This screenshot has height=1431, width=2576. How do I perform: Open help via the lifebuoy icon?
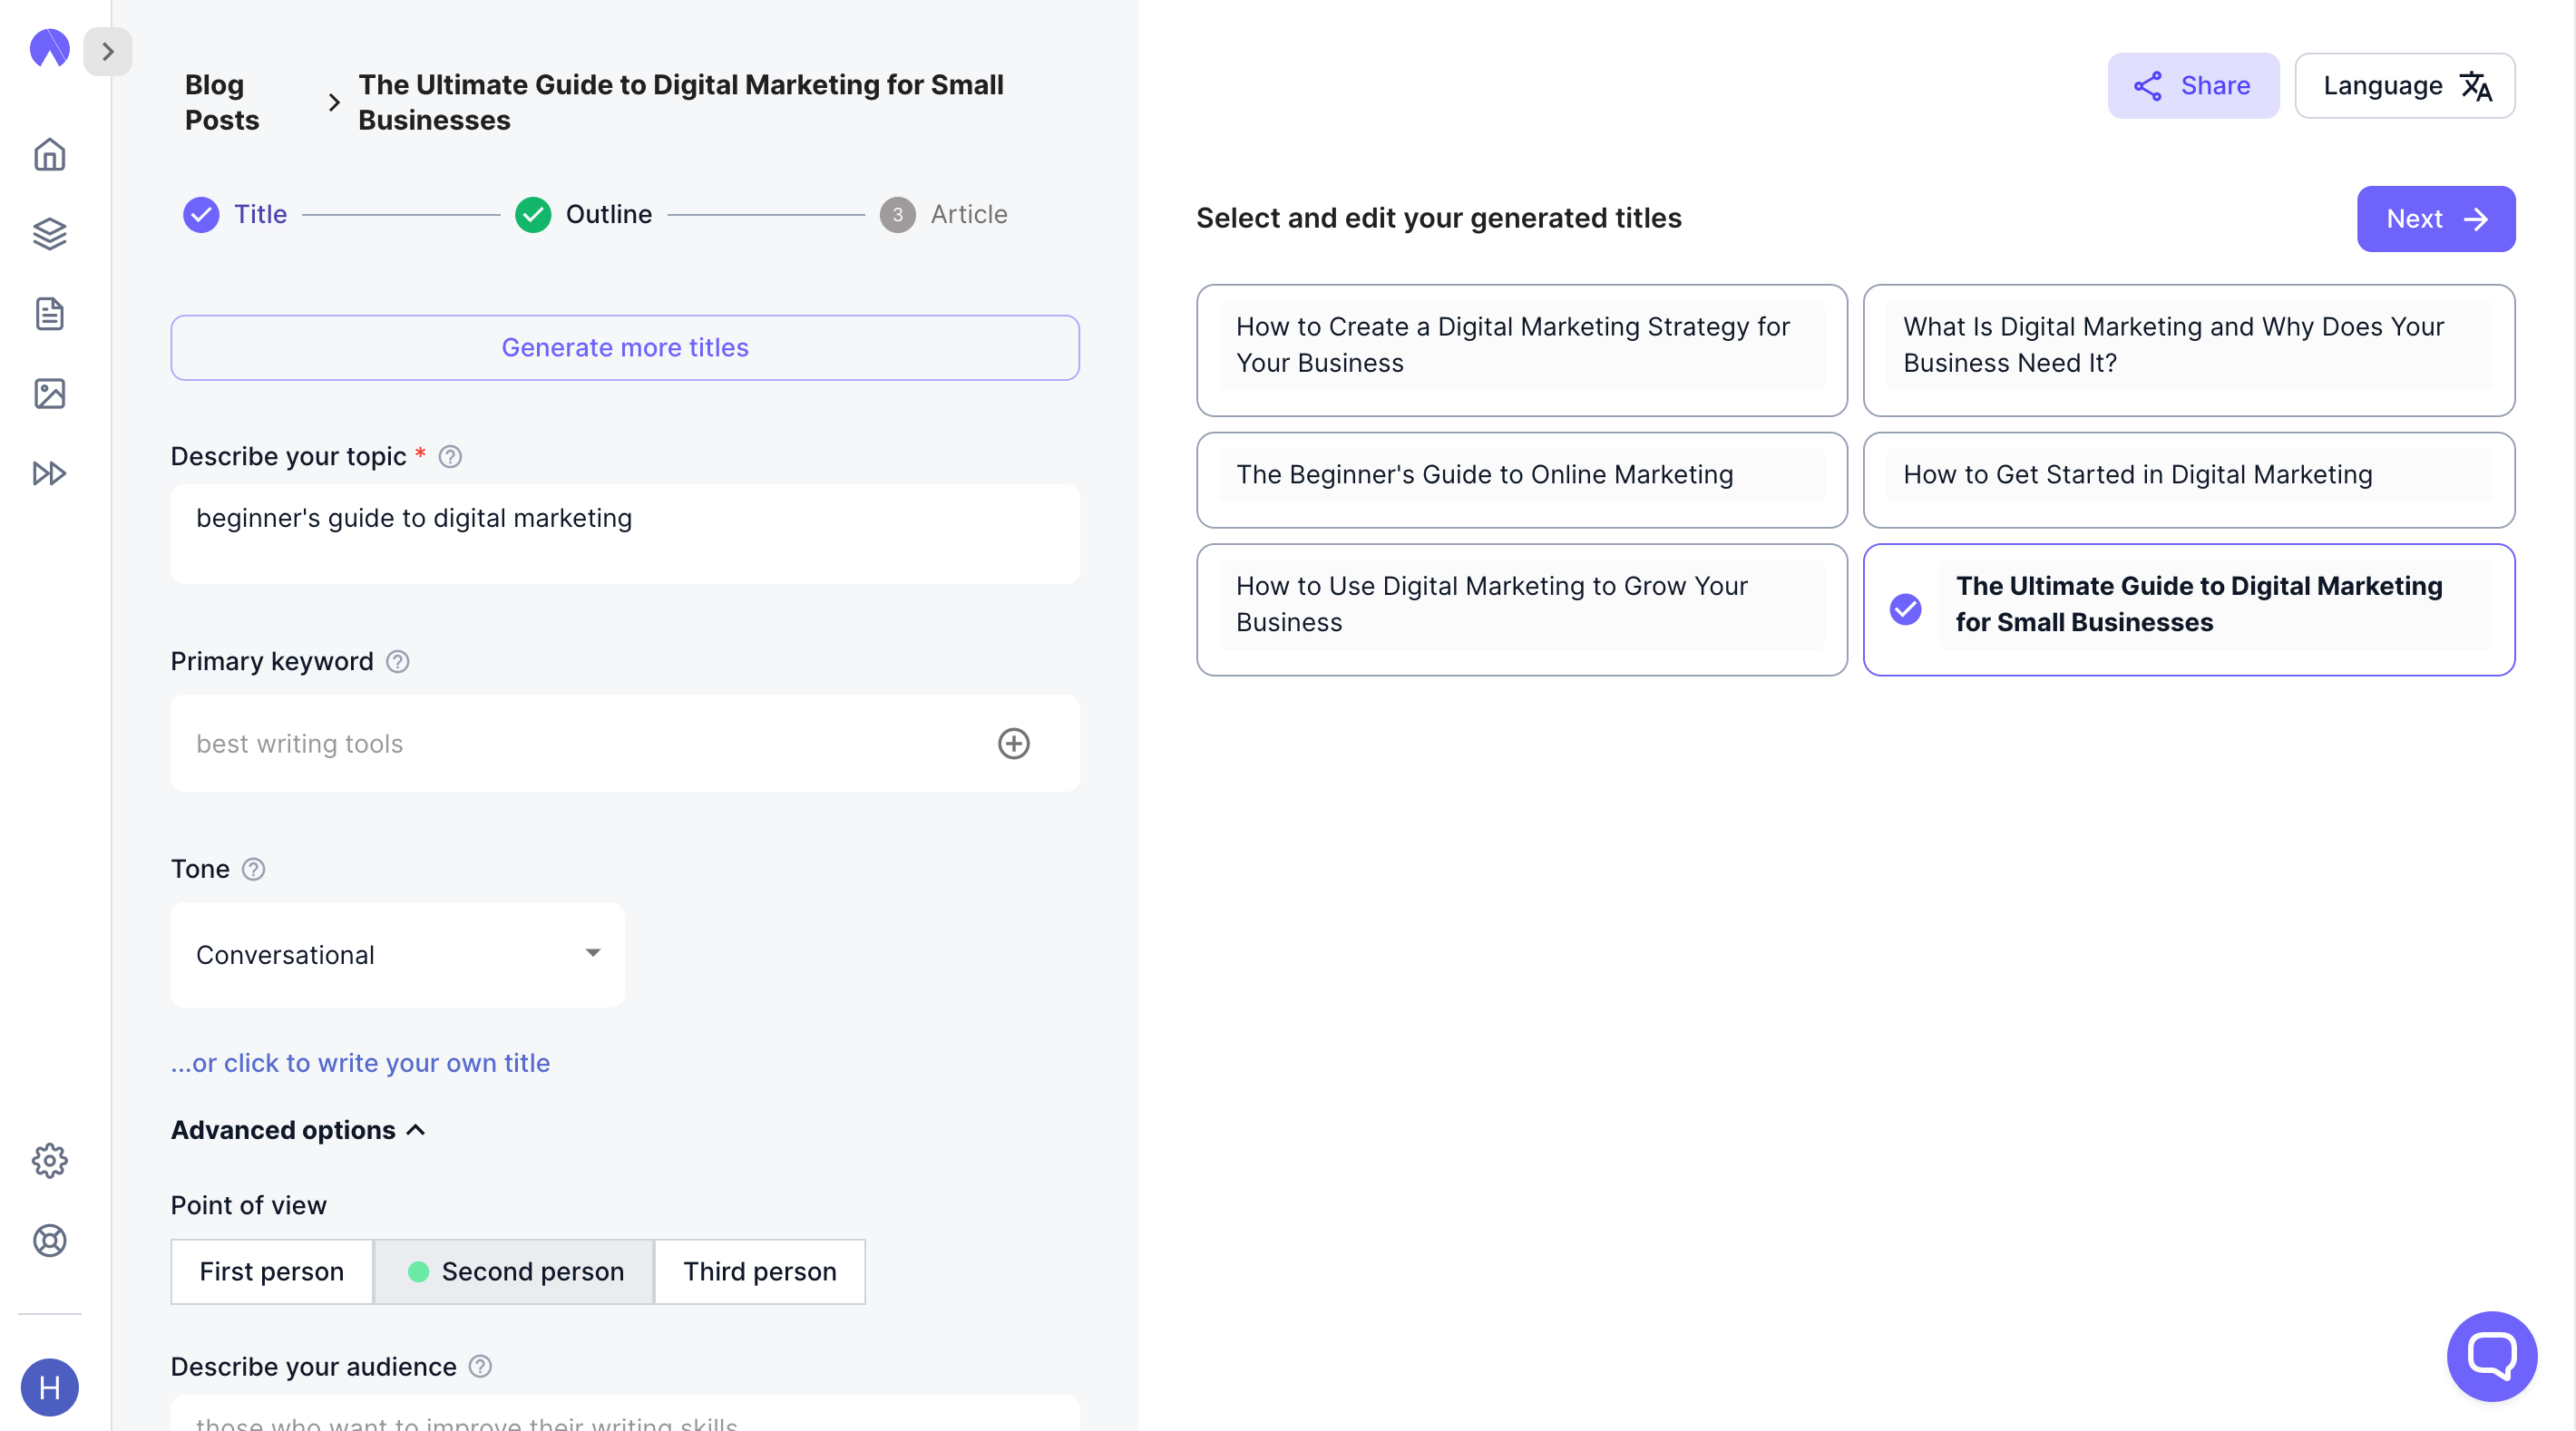point(49,1240)
